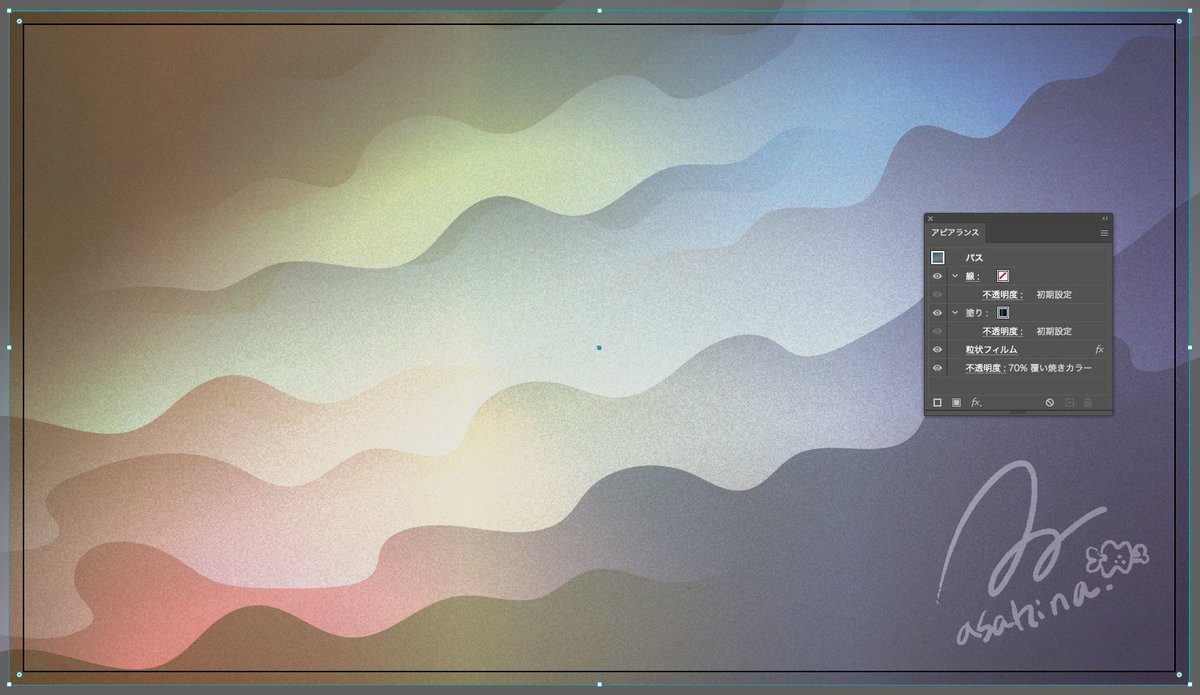The width and height of the screenshot is (1200, 695).
Task: Add a new stroke with the square outline icon
Action: (x=938, y=402)
